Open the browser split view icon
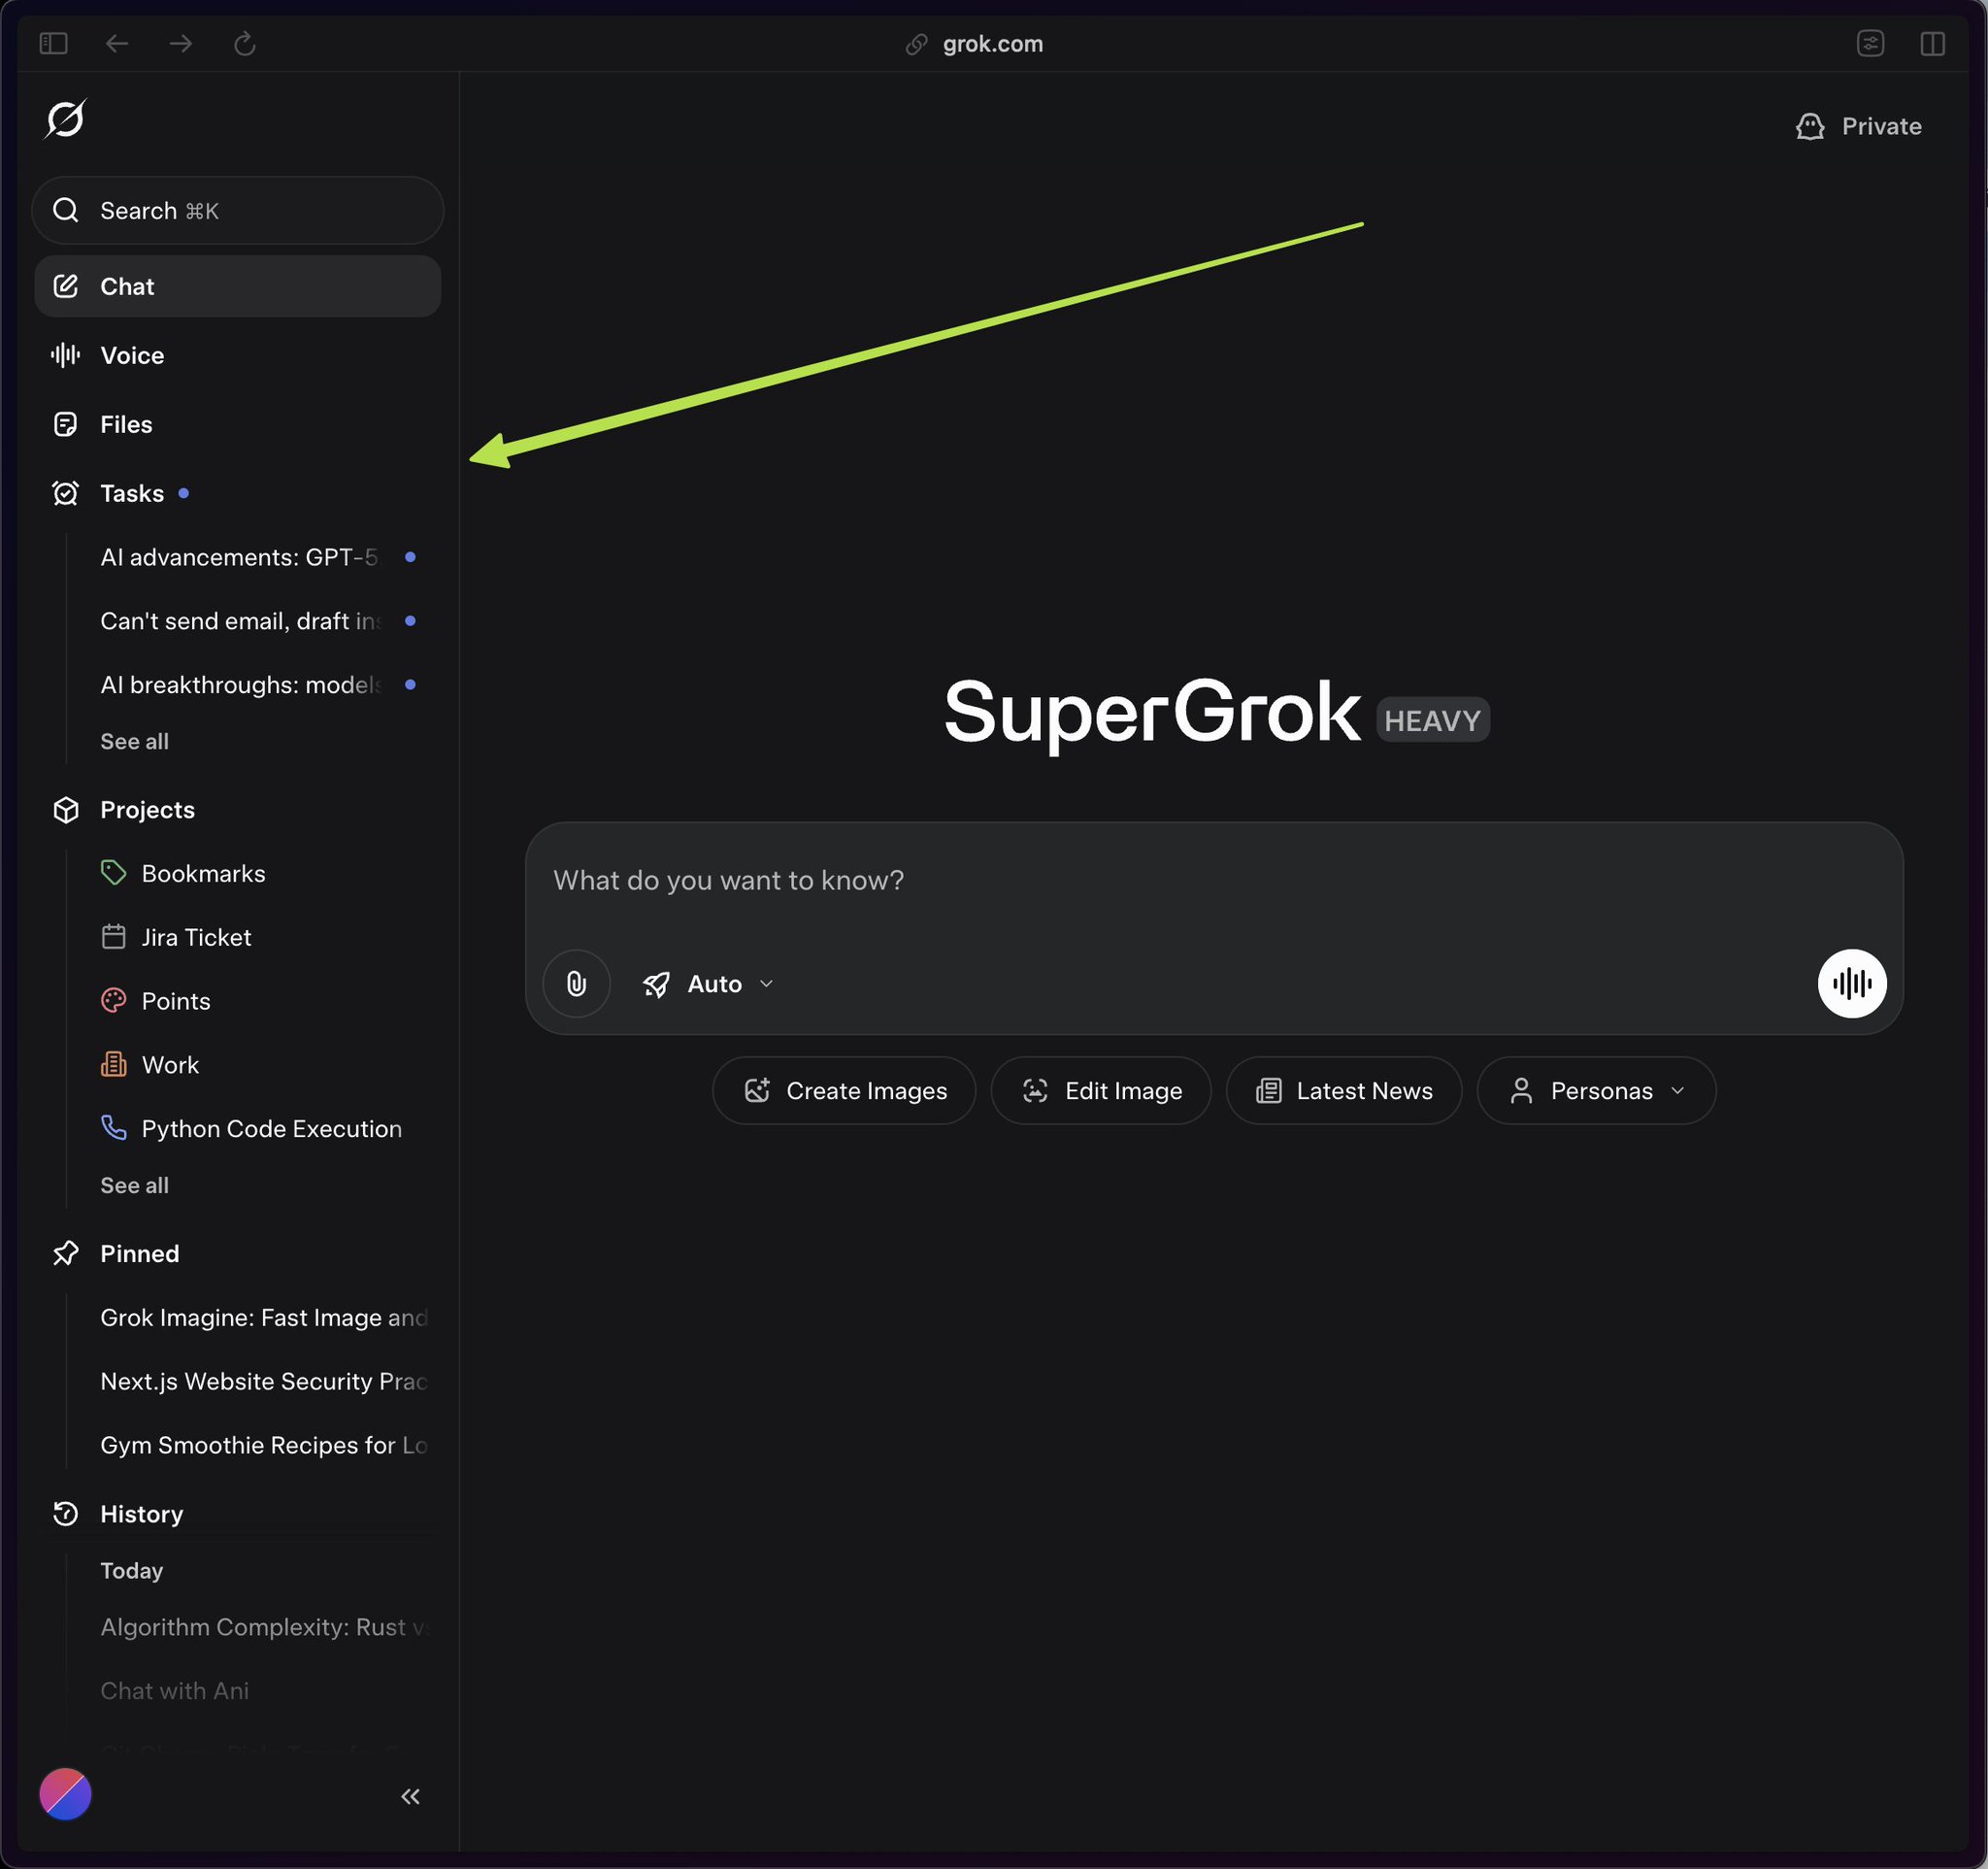 coord(1932,44)
